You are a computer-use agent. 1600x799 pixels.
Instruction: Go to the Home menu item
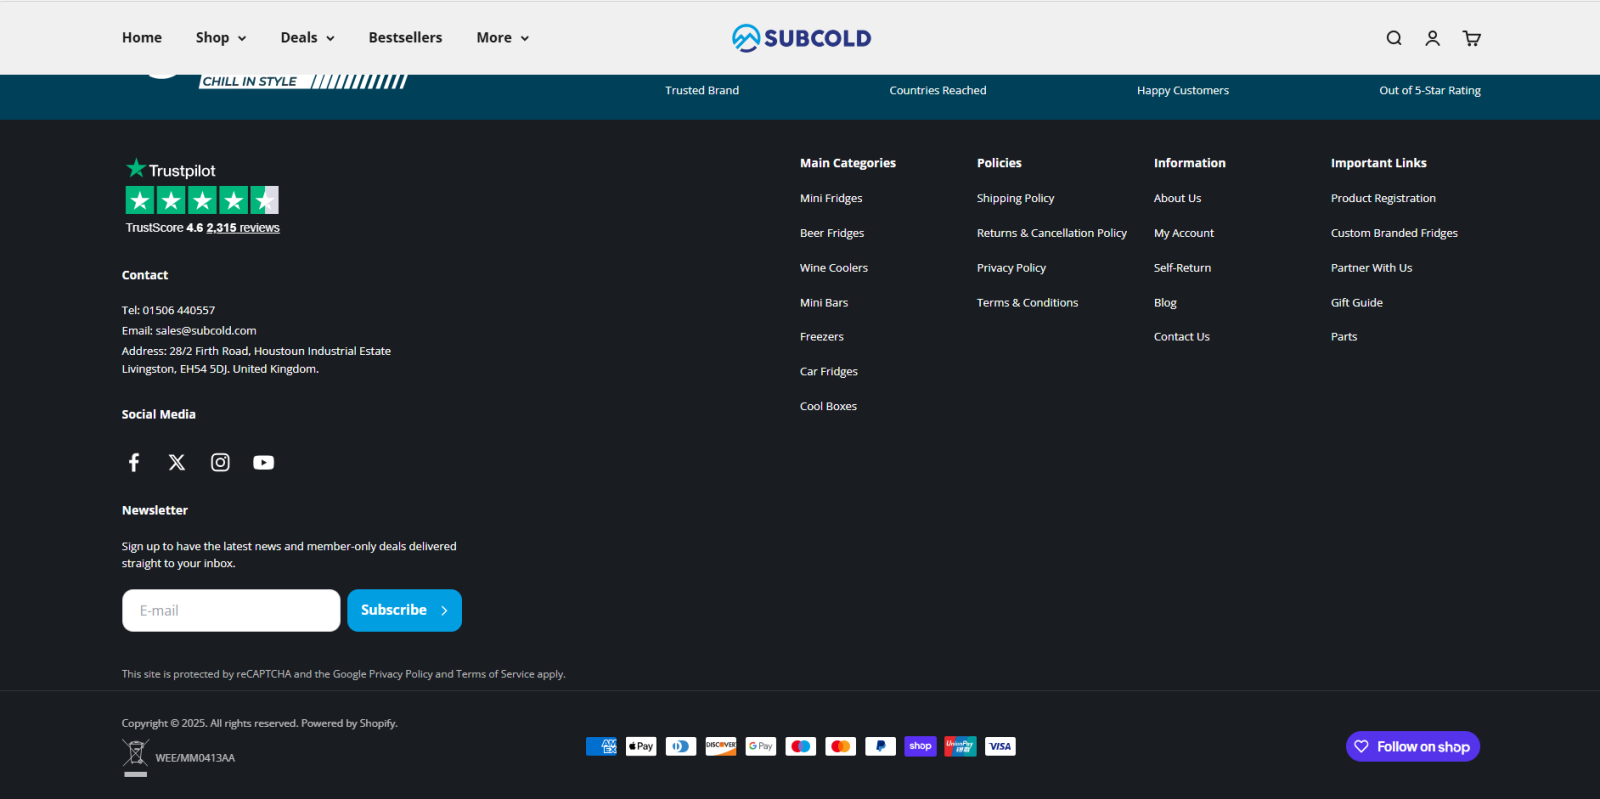click(142, 38)
